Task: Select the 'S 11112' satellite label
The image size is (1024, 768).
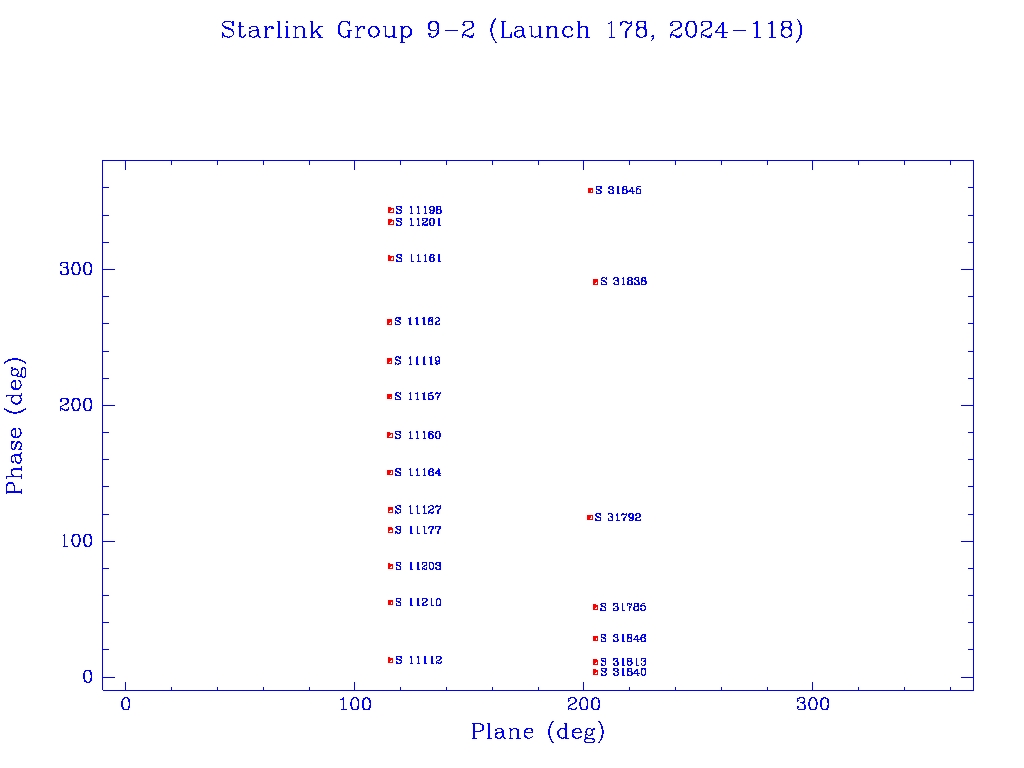Action: [419, 660]
